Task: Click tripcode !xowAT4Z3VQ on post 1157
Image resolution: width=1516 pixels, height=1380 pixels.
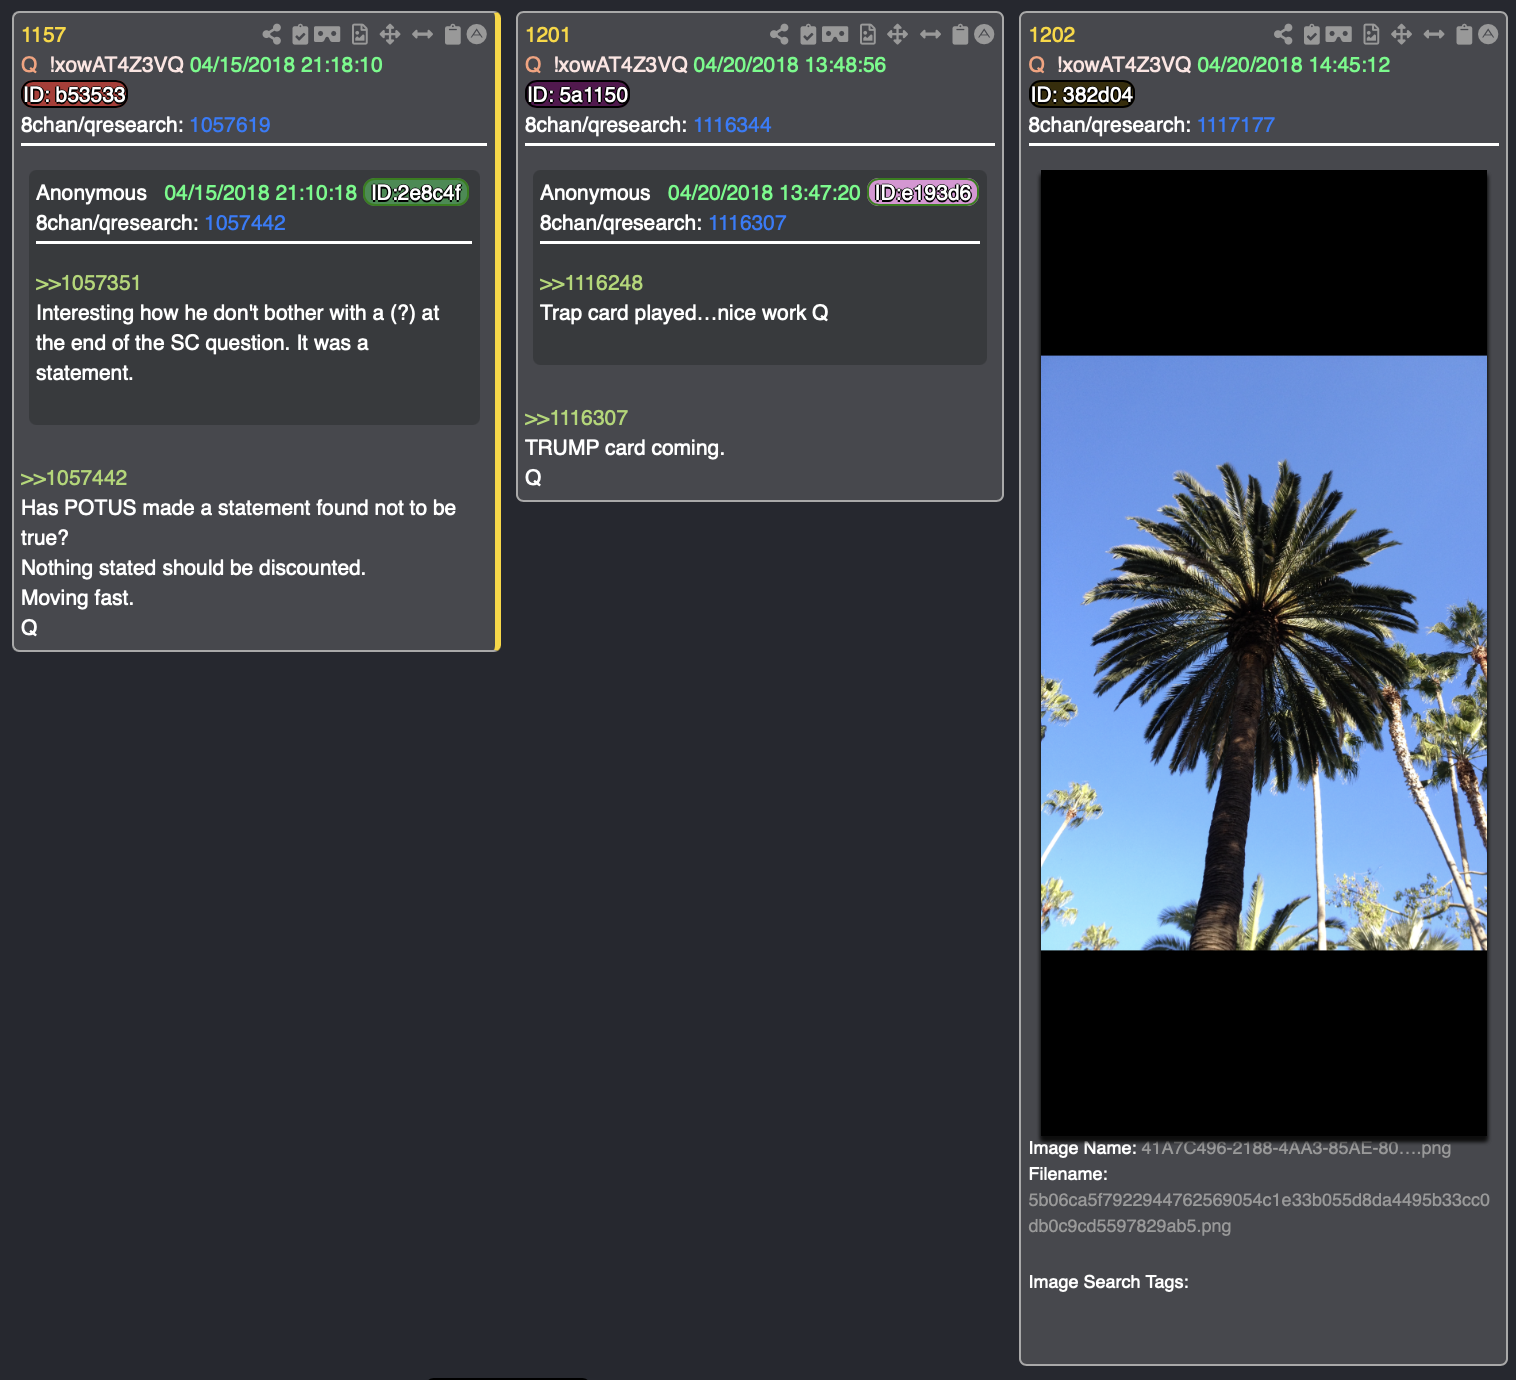Action: 117,65
